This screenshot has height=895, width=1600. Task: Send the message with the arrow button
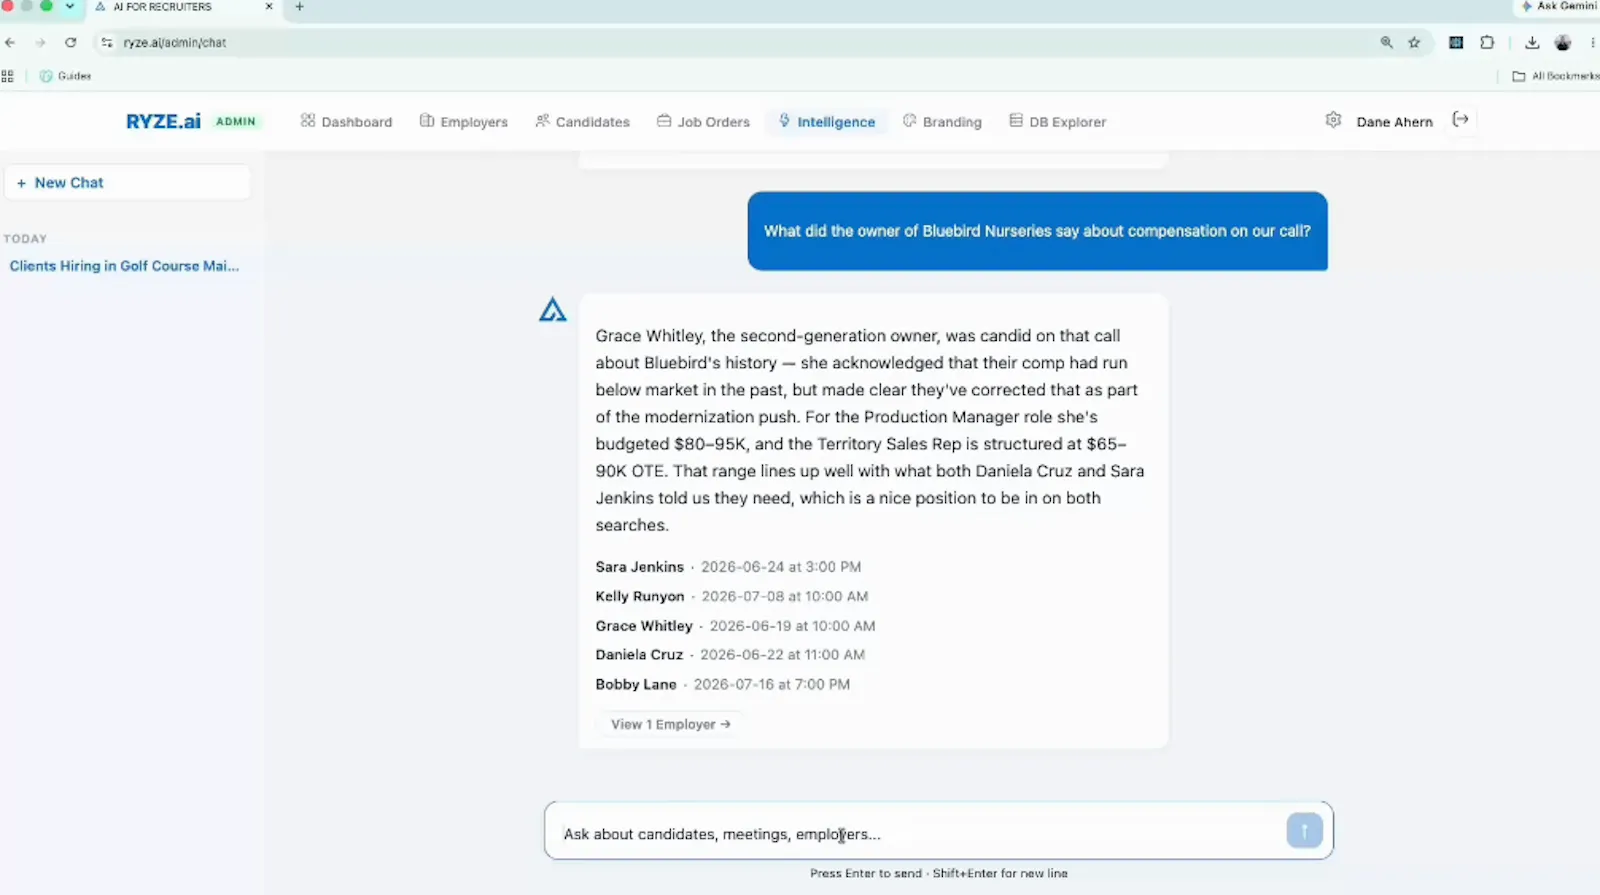(x=1304, y=830)
